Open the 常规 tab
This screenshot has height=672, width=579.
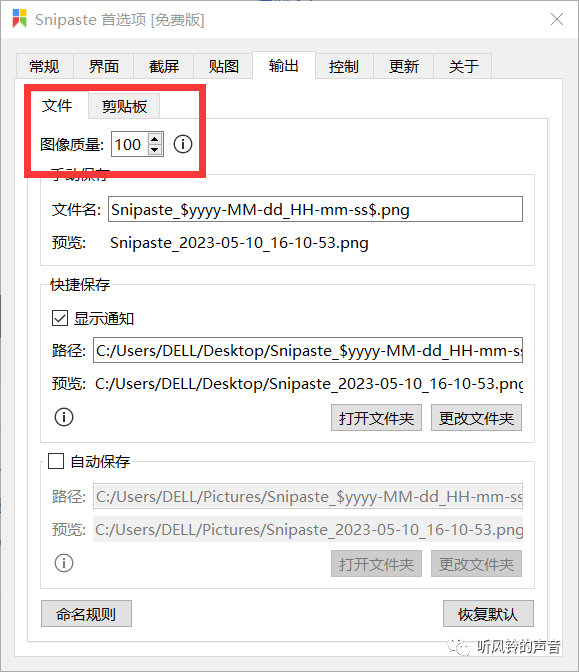point(45,66)
